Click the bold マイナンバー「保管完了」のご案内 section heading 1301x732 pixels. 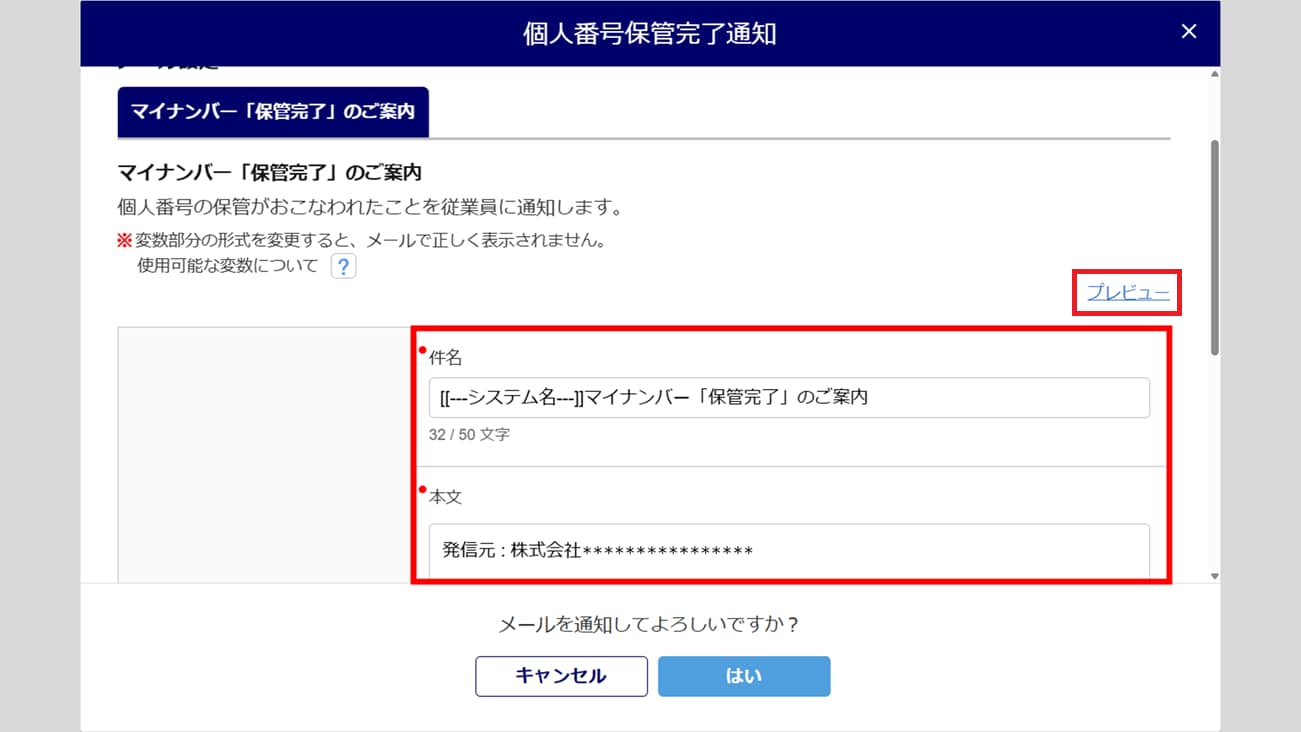coord(269,173)
